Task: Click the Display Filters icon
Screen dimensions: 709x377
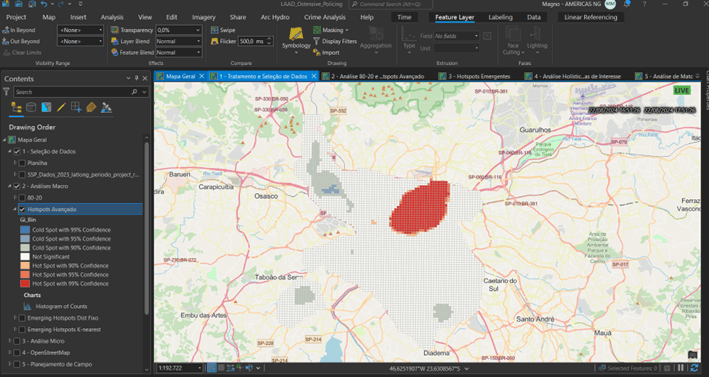Action: tap(317, 41)
